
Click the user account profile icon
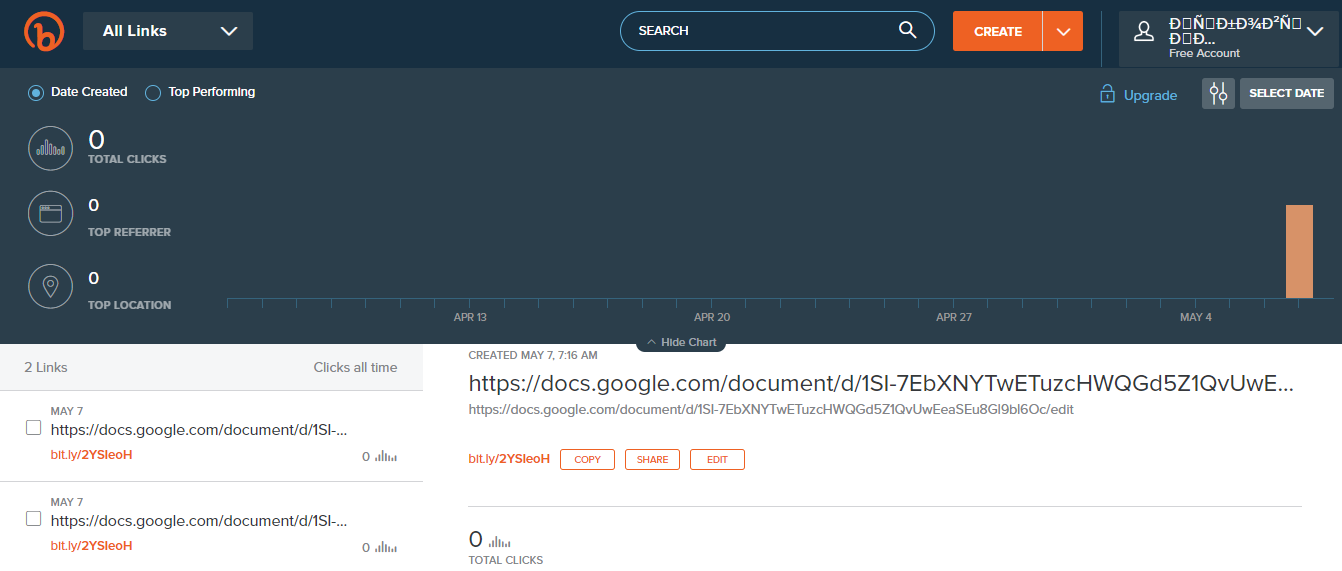1144,31
